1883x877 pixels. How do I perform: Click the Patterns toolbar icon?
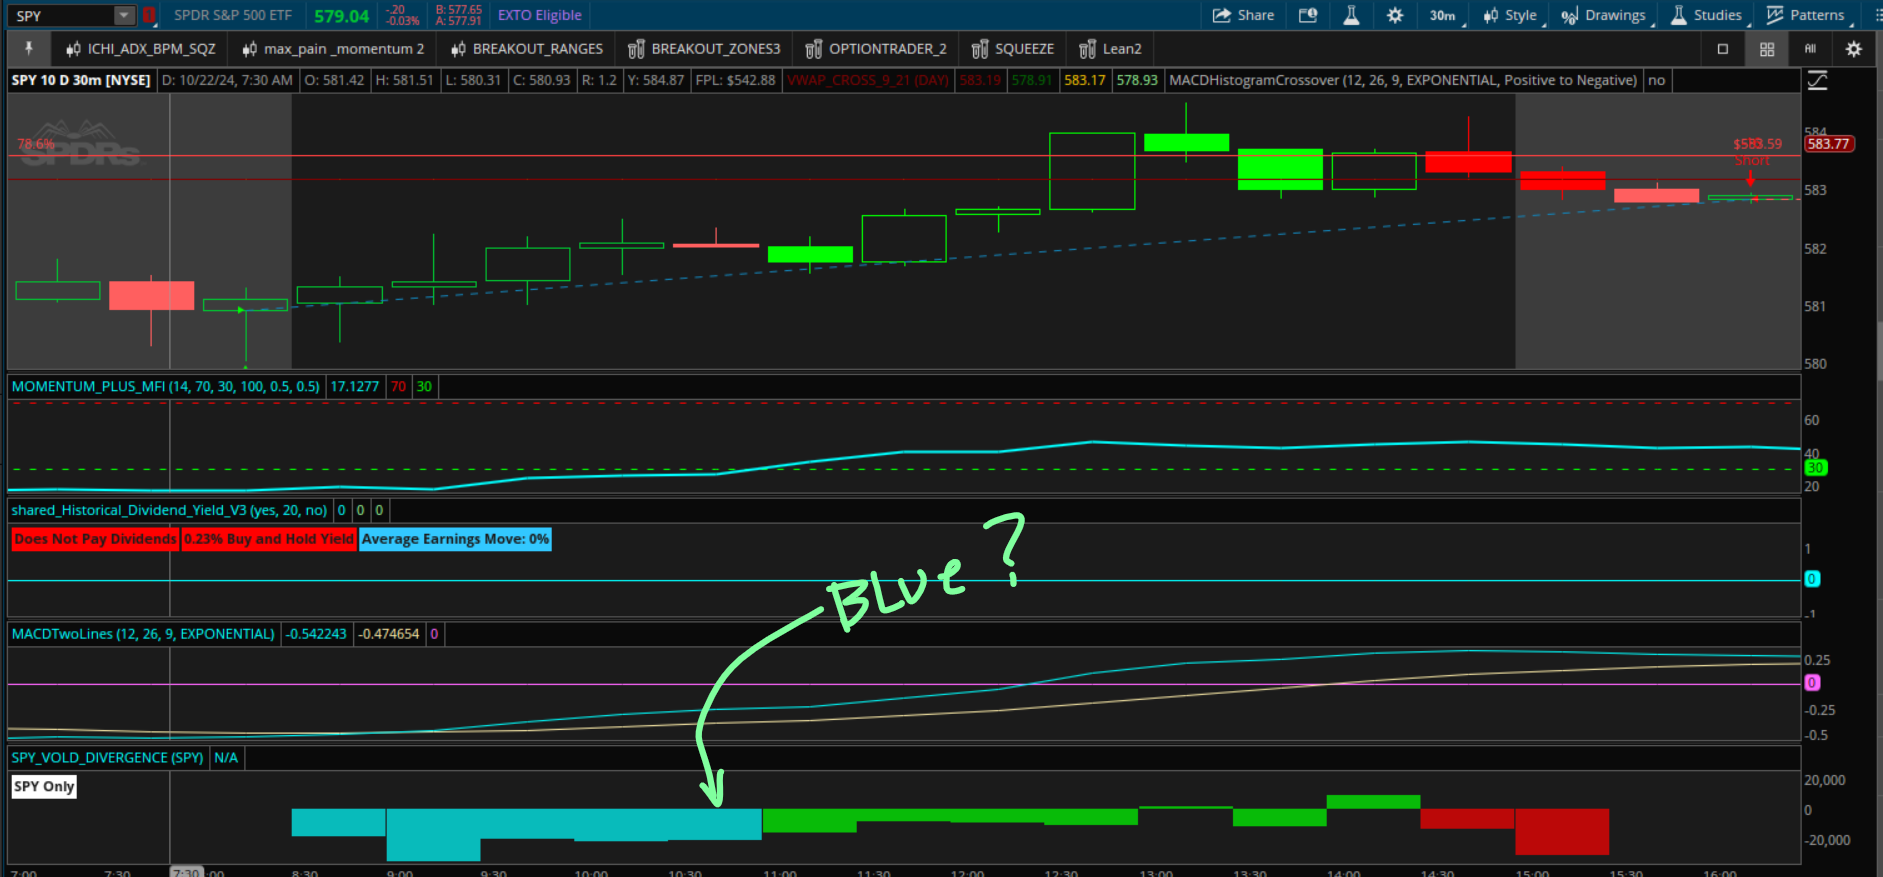[x=1806, y=15]
